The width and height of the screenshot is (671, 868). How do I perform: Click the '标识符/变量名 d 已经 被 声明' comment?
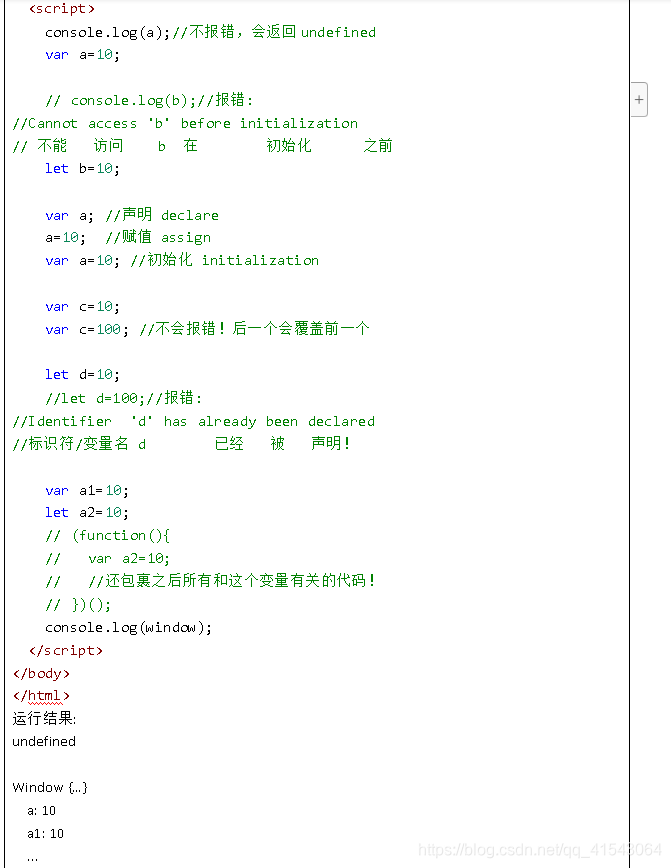coord(182,444)
